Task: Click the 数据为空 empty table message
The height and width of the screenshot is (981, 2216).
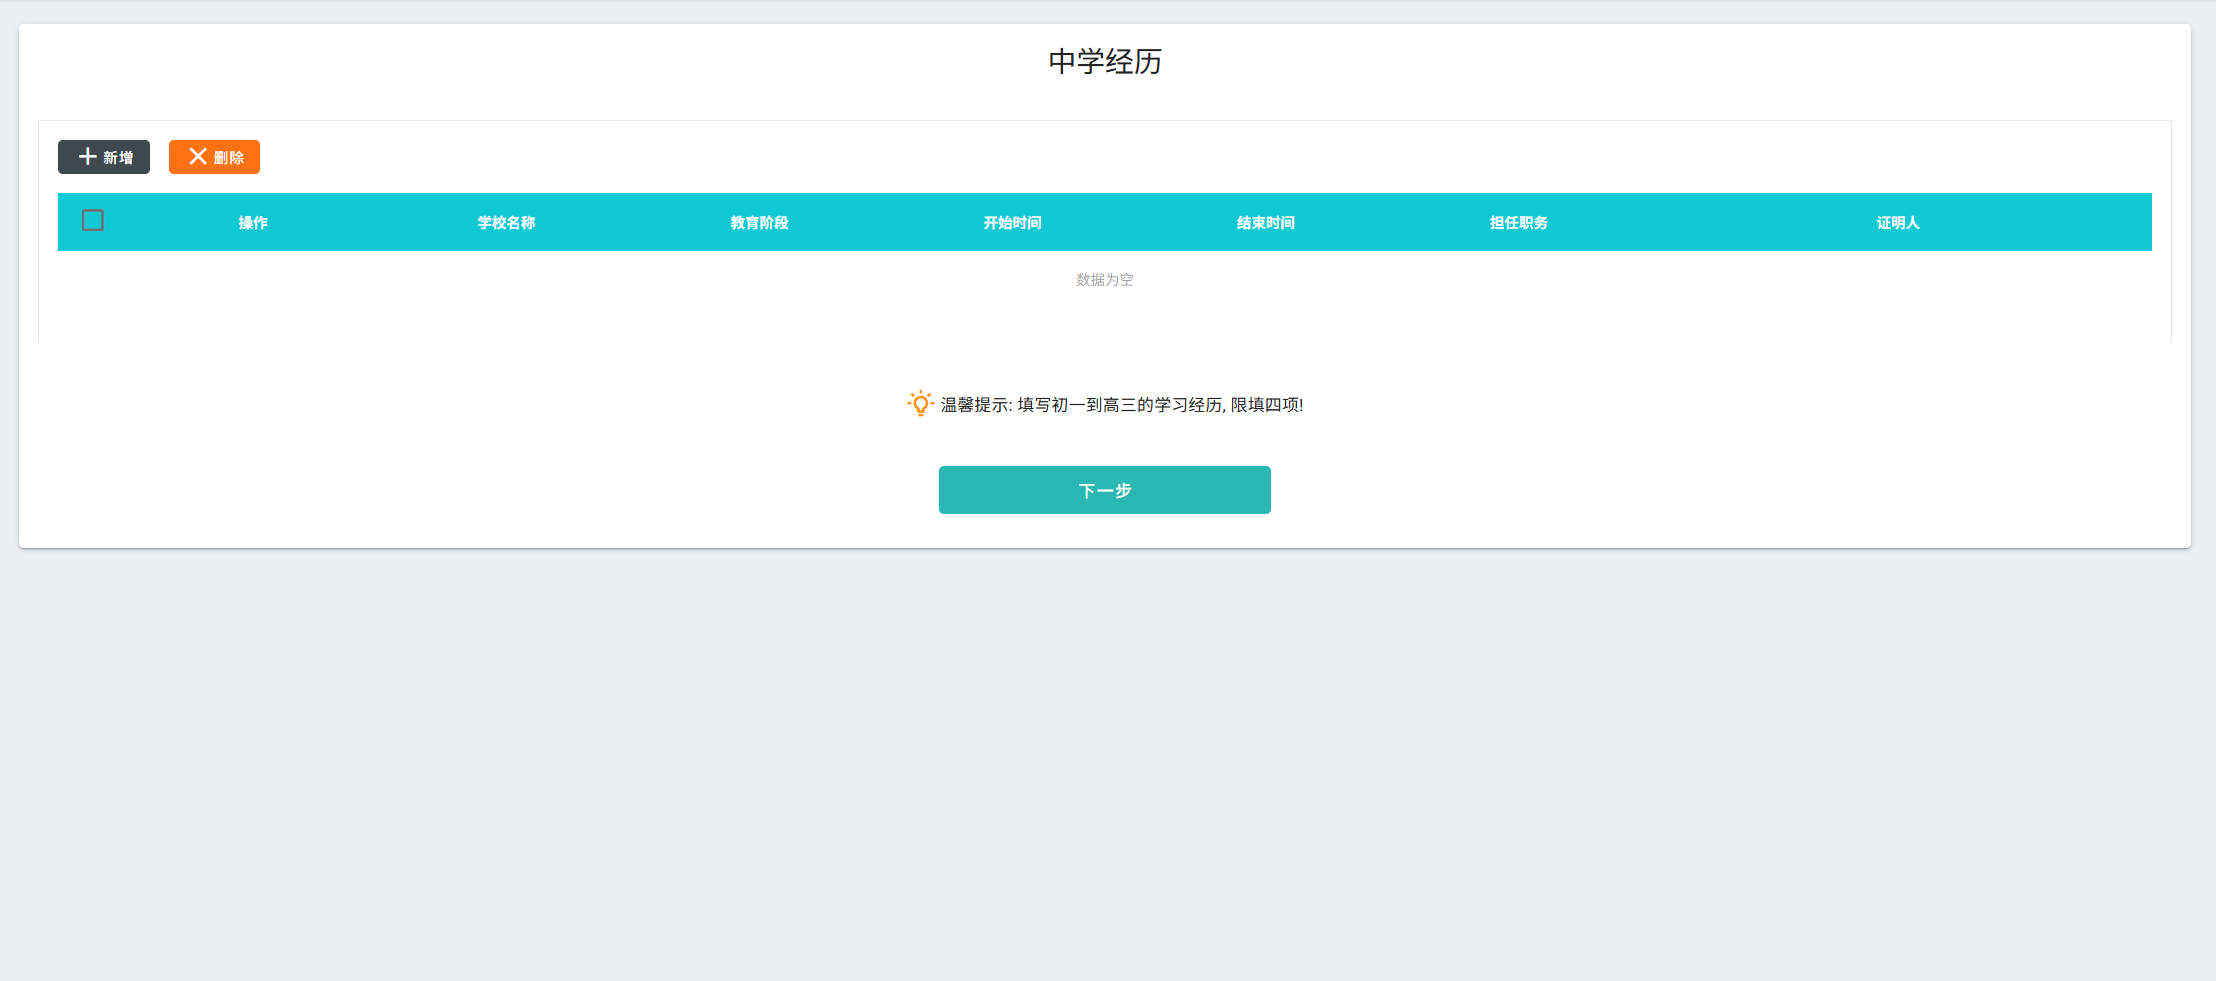Action: tap(1104, 280)
